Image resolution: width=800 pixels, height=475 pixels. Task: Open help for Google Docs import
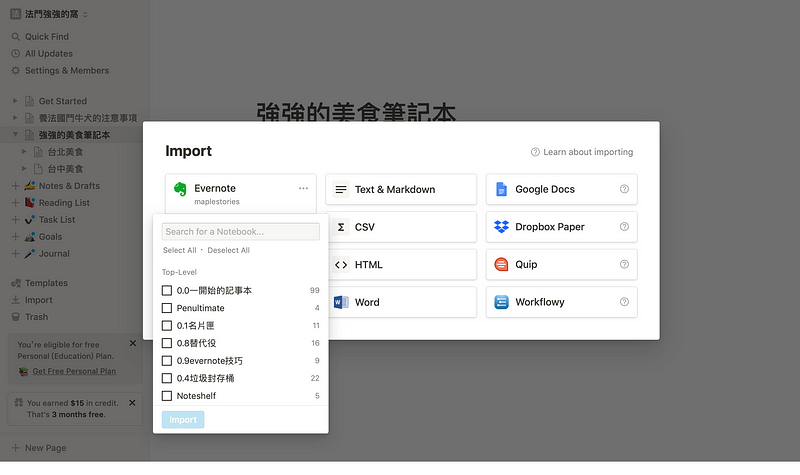624,189
